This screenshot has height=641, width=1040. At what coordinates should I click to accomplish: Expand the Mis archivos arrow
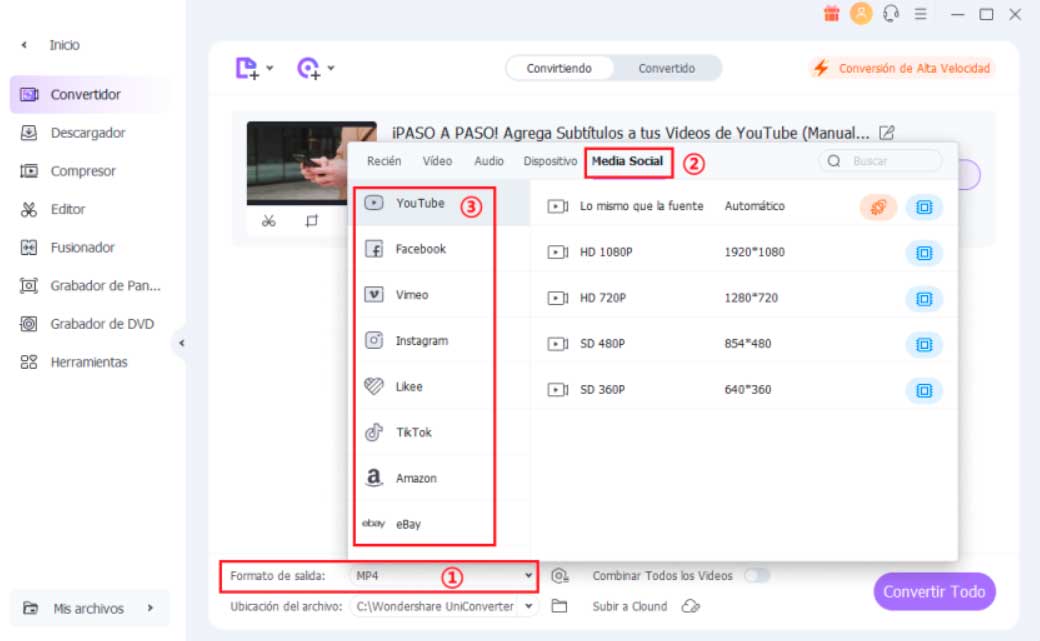pyautogui.click(x=150, y=608)
